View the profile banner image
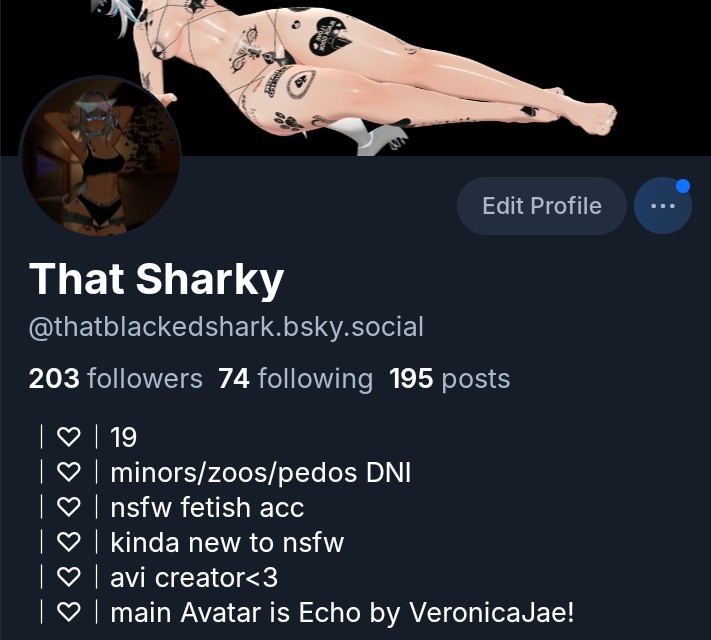 tap(356, 78)
